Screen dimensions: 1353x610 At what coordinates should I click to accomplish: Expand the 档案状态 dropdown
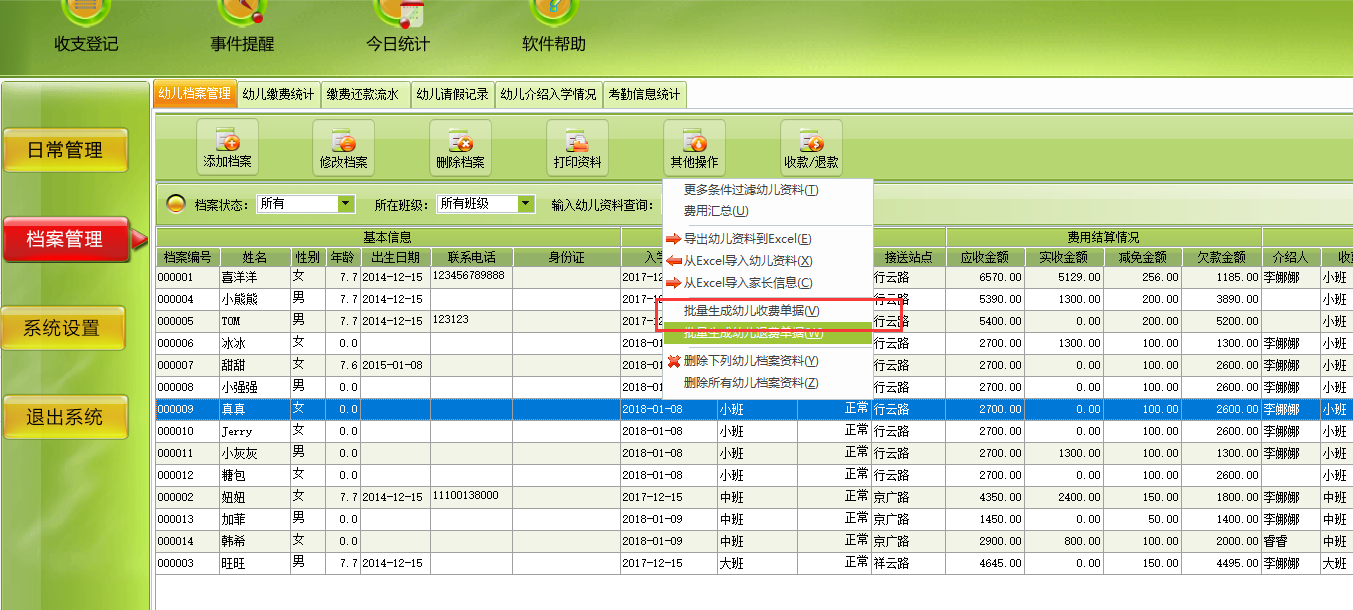tap(346, 204)
